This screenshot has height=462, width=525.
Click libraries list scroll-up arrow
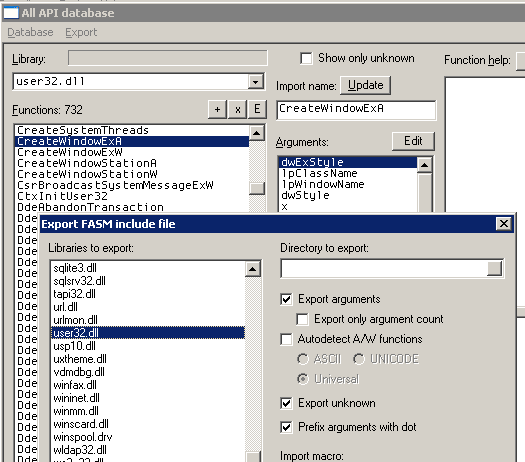(x=253, y=269)
